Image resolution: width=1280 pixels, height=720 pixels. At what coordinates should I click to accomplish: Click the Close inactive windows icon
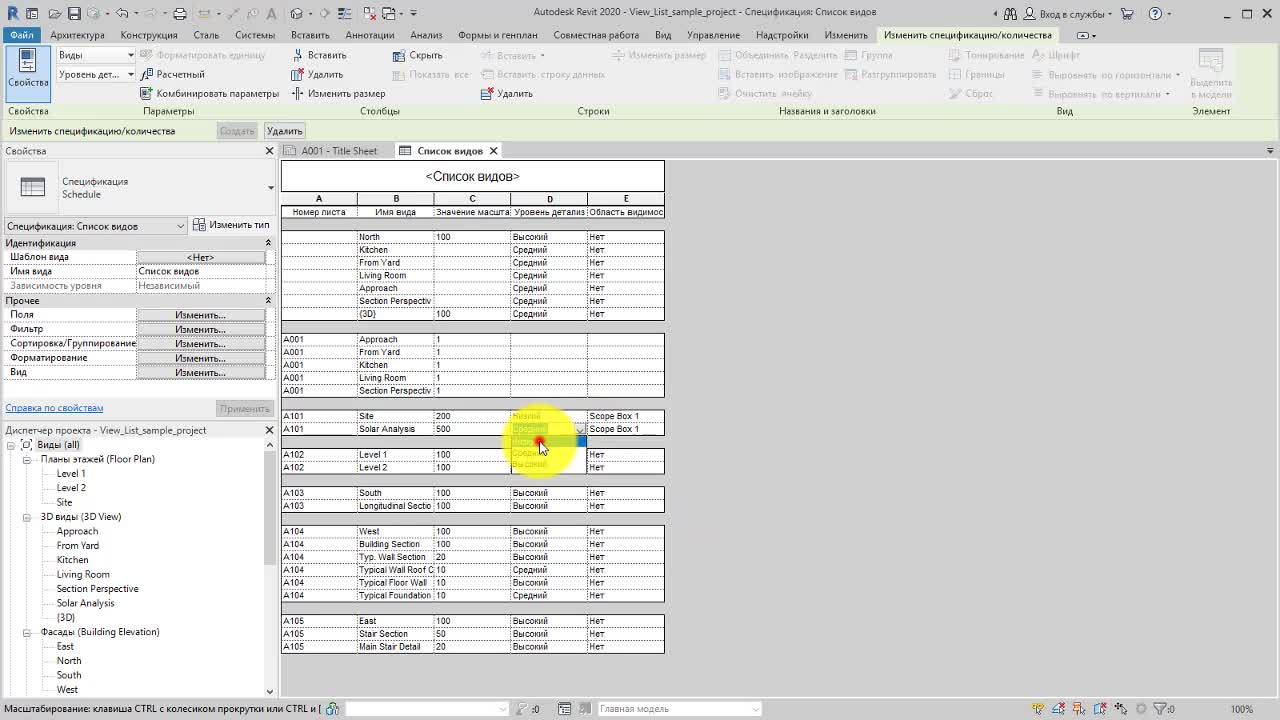tap(369, 14)
